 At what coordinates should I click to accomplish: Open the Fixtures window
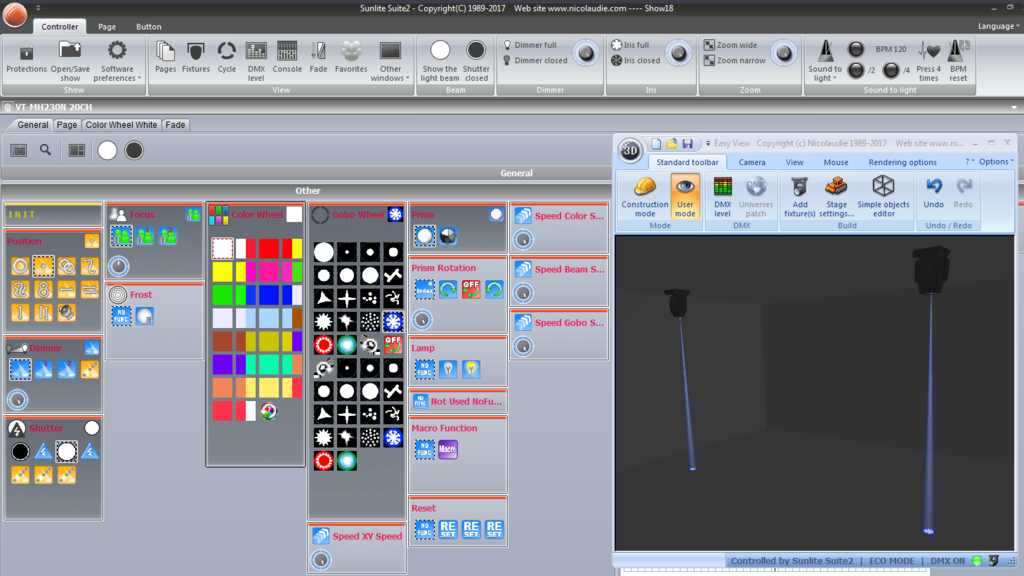(x=195, y=57)
